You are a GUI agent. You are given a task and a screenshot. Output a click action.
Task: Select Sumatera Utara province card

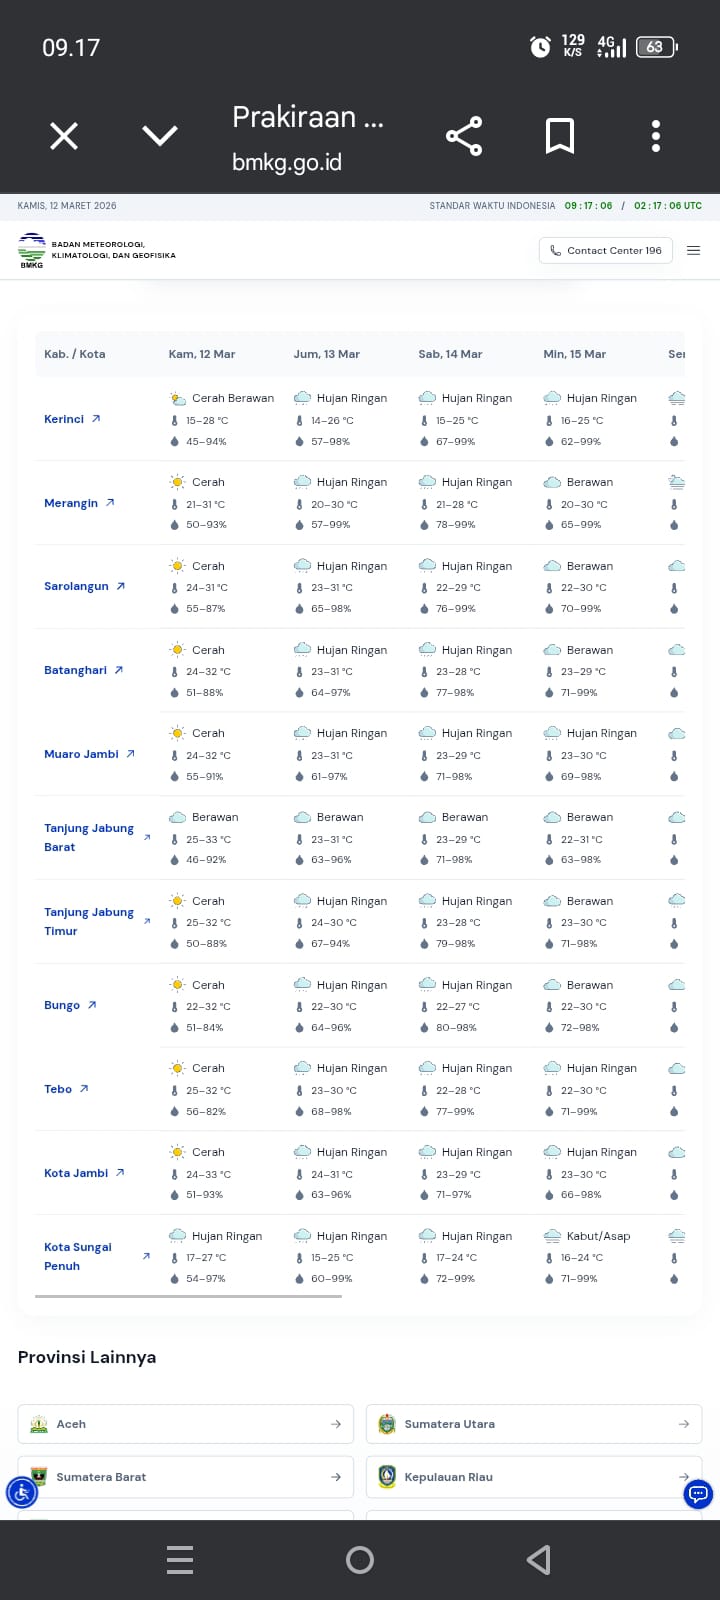tap(533, 1424)
